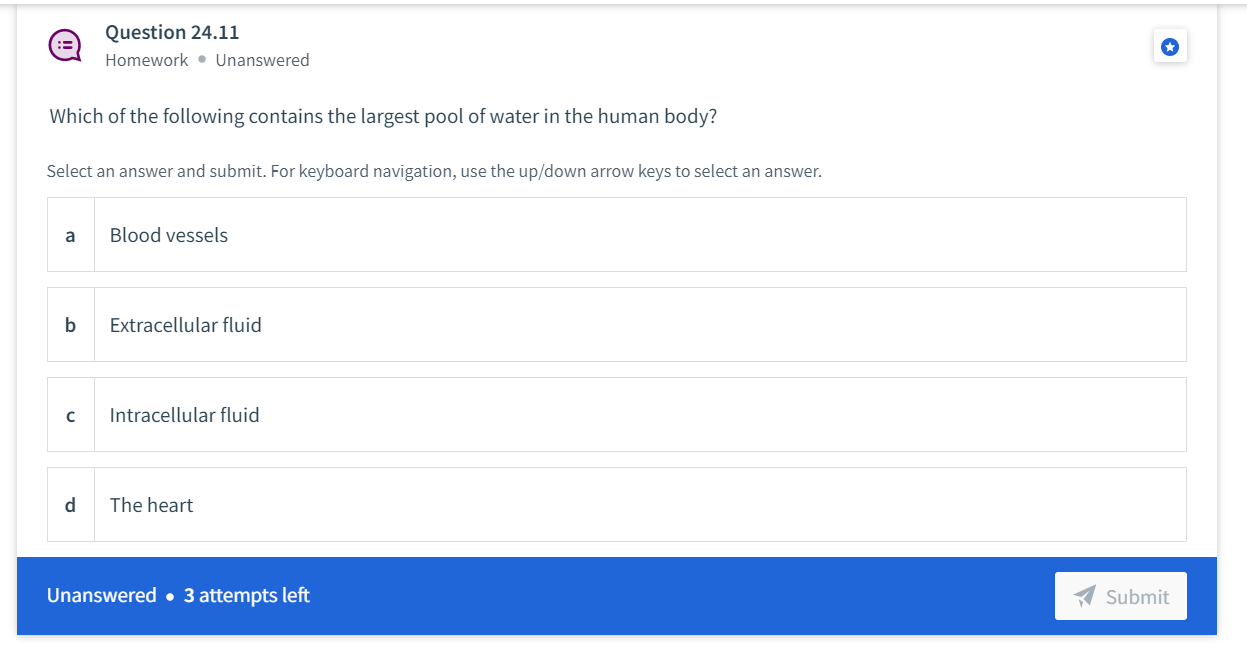Image resolution: width=1247 pixels, height=656 pixels.
Task: Pick "The heart" answer option
Action: [x=617, y=505]
